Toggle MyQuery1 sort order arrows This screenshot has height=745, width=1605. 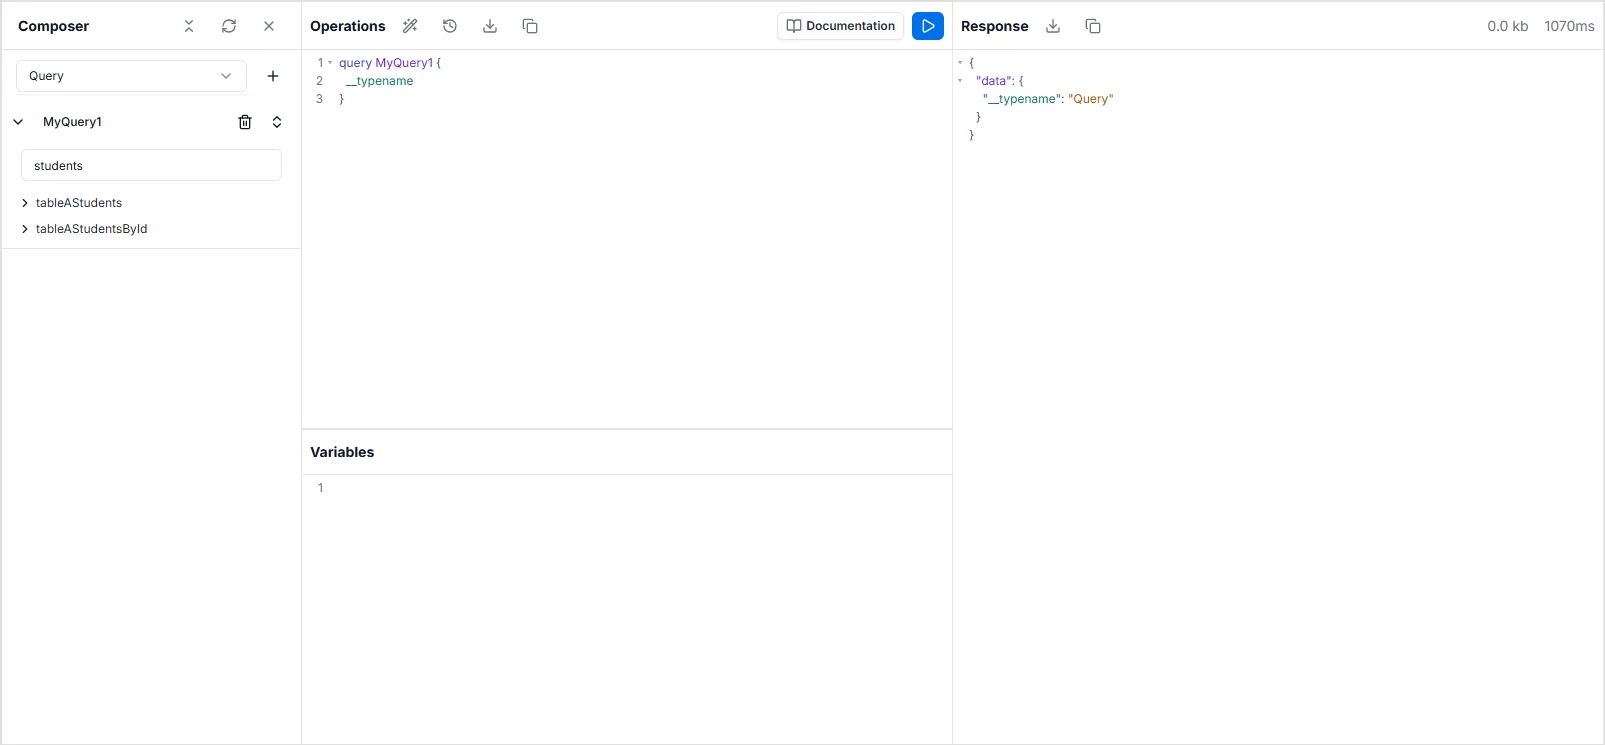click(277, 122)
